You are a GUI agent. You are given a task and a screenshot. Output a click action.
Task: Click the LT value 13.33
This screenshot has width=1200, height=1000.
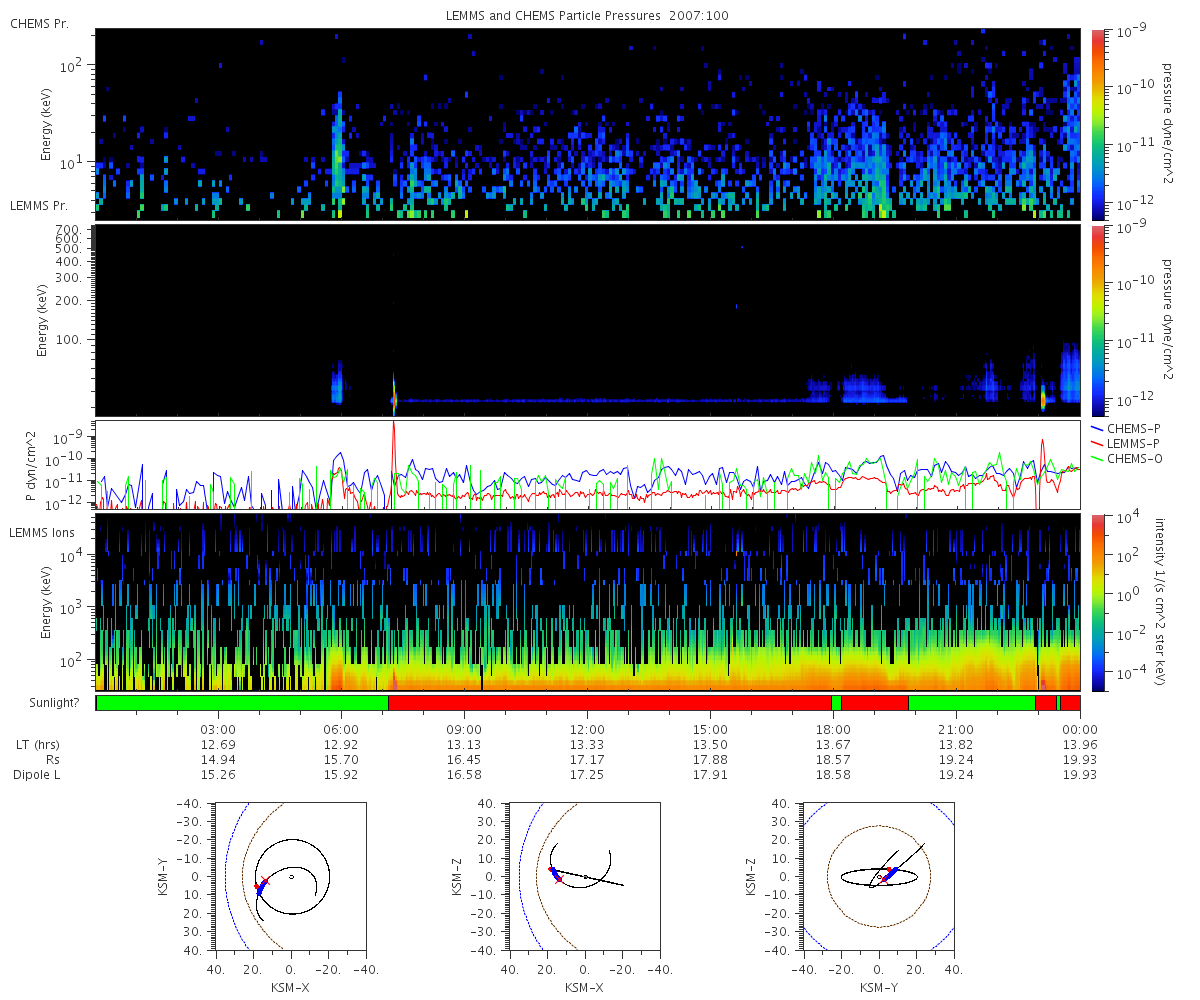(x=587, y=745)
